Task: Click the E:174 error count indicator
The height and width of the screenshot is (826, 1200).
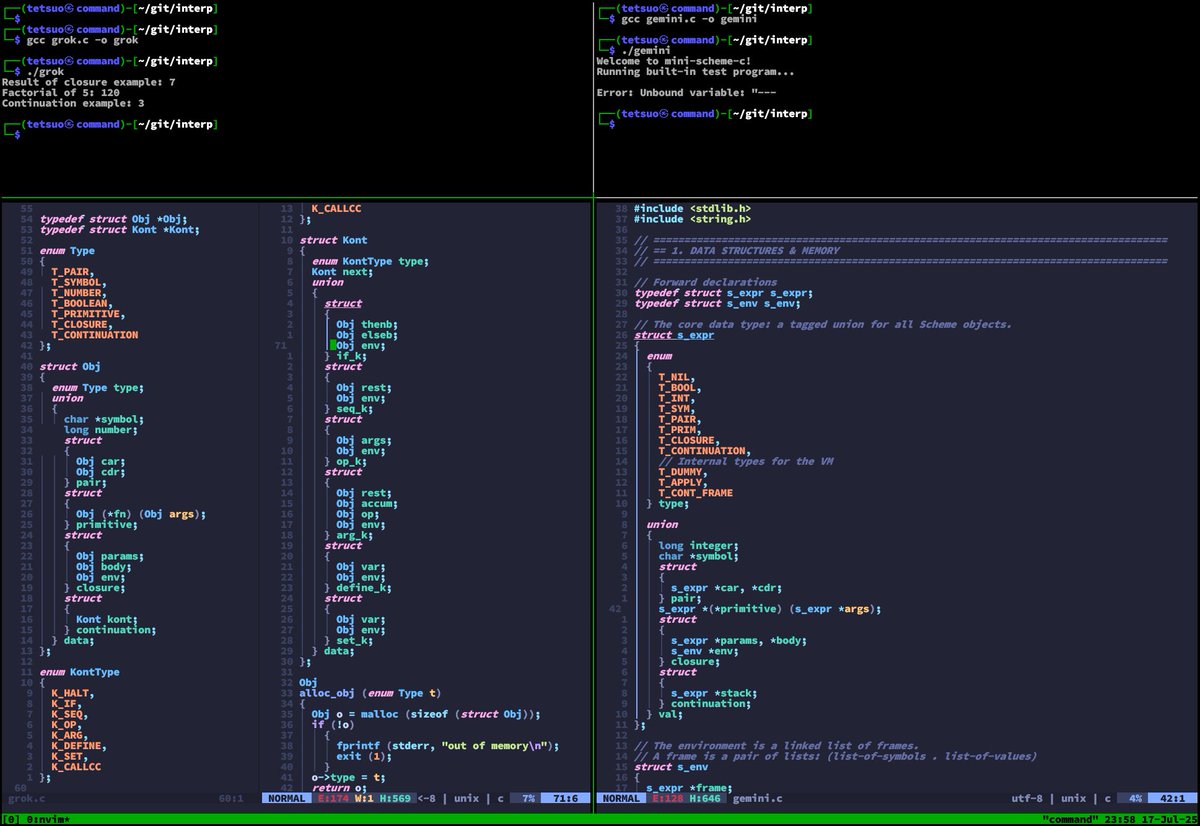Action: pos(332,799)
